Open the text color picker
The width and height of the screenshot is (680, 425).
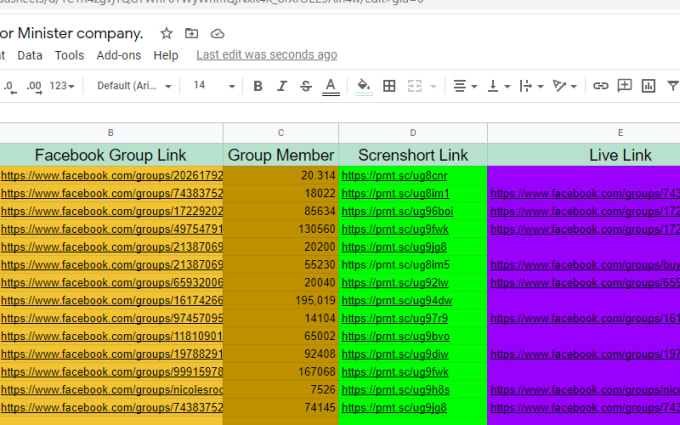click(330, 86)
